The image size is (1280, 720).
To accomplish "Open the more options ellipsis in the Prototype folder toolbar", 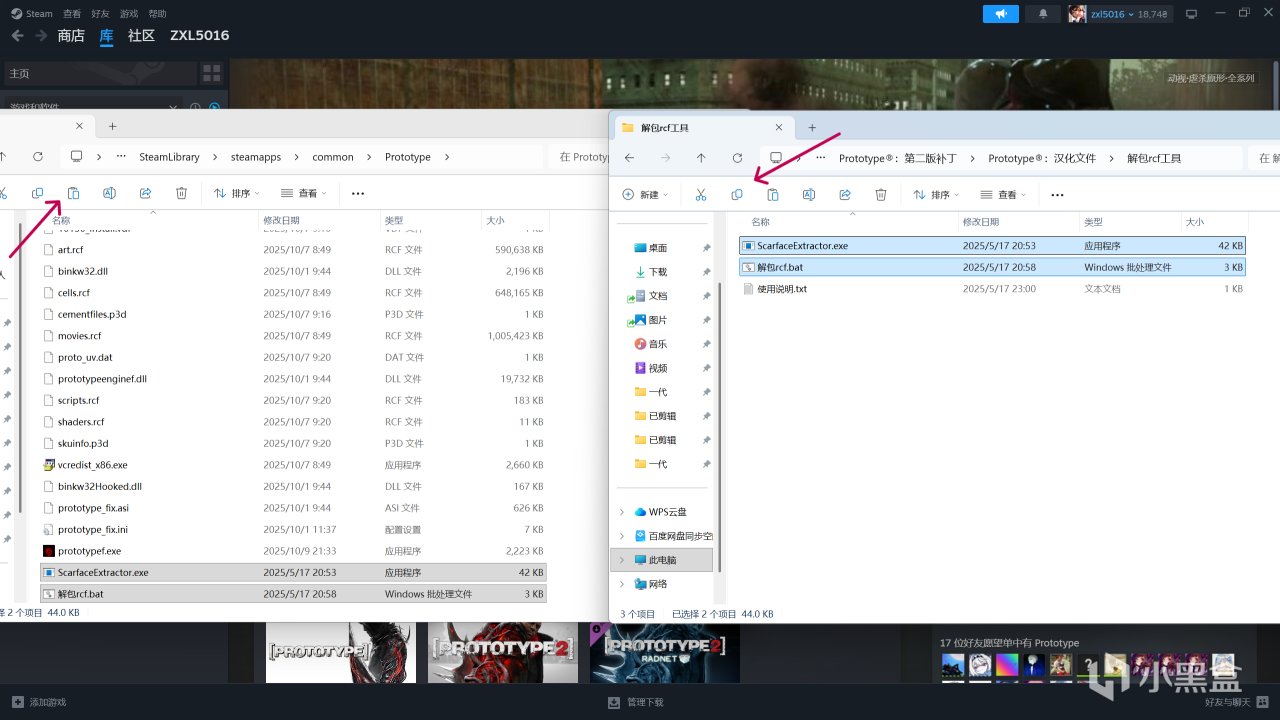I will (x=358, y=194).
